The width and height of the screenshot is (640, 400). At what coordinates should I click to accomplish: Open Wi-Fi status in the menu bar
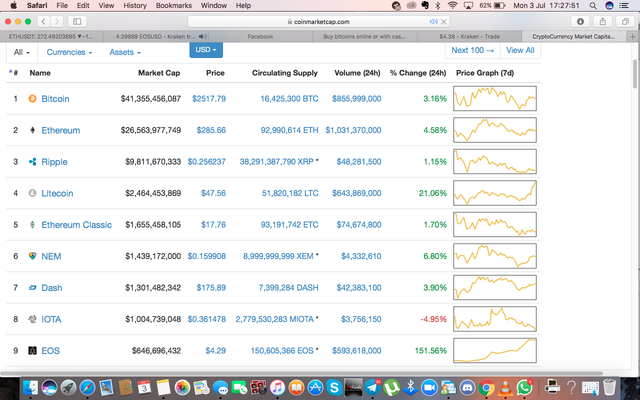pyautogui.click(x=452, y=6)
